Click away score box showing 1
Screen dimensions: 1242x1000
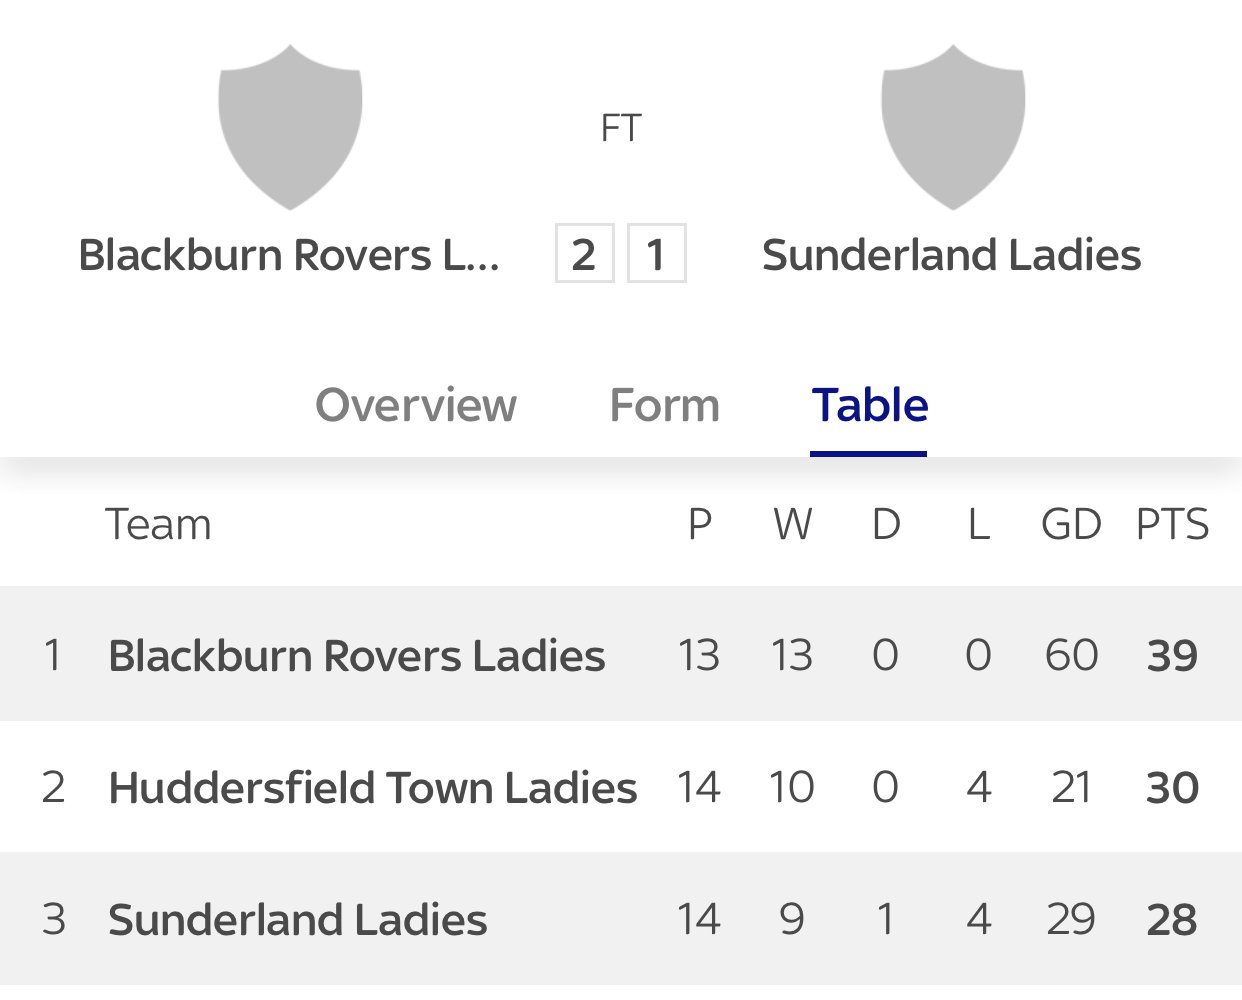656,254
